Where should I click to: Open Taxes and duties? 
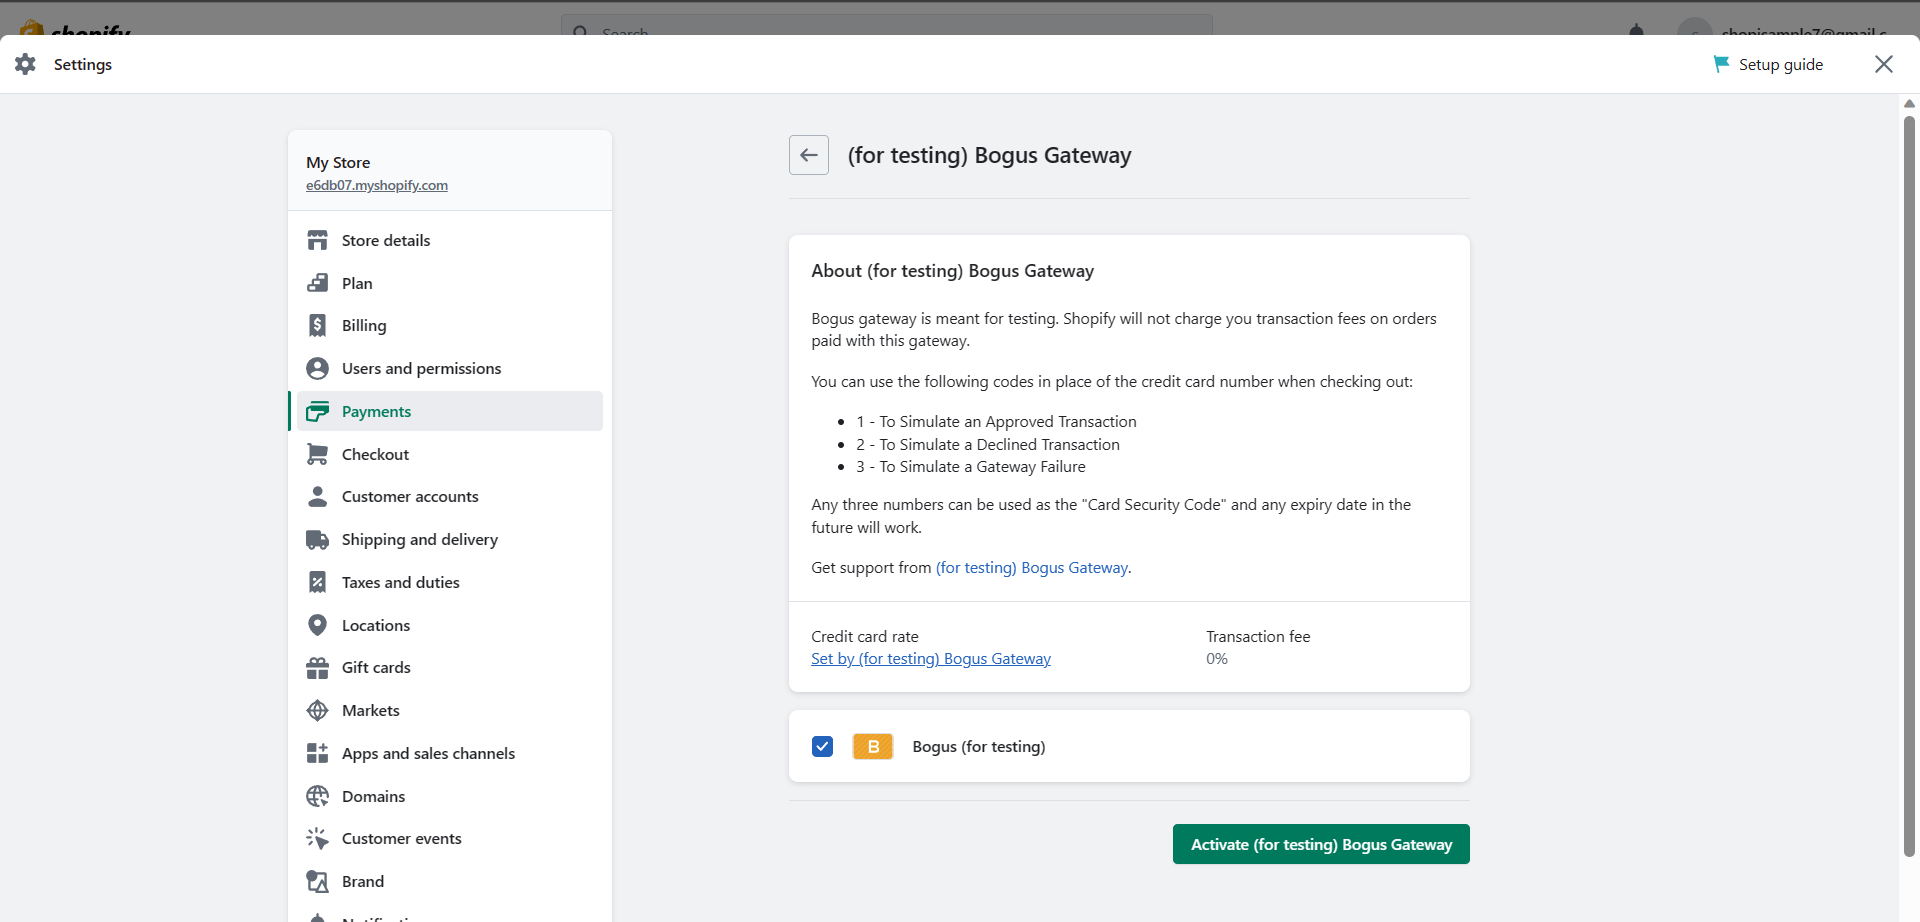click(x=450, y=582)
